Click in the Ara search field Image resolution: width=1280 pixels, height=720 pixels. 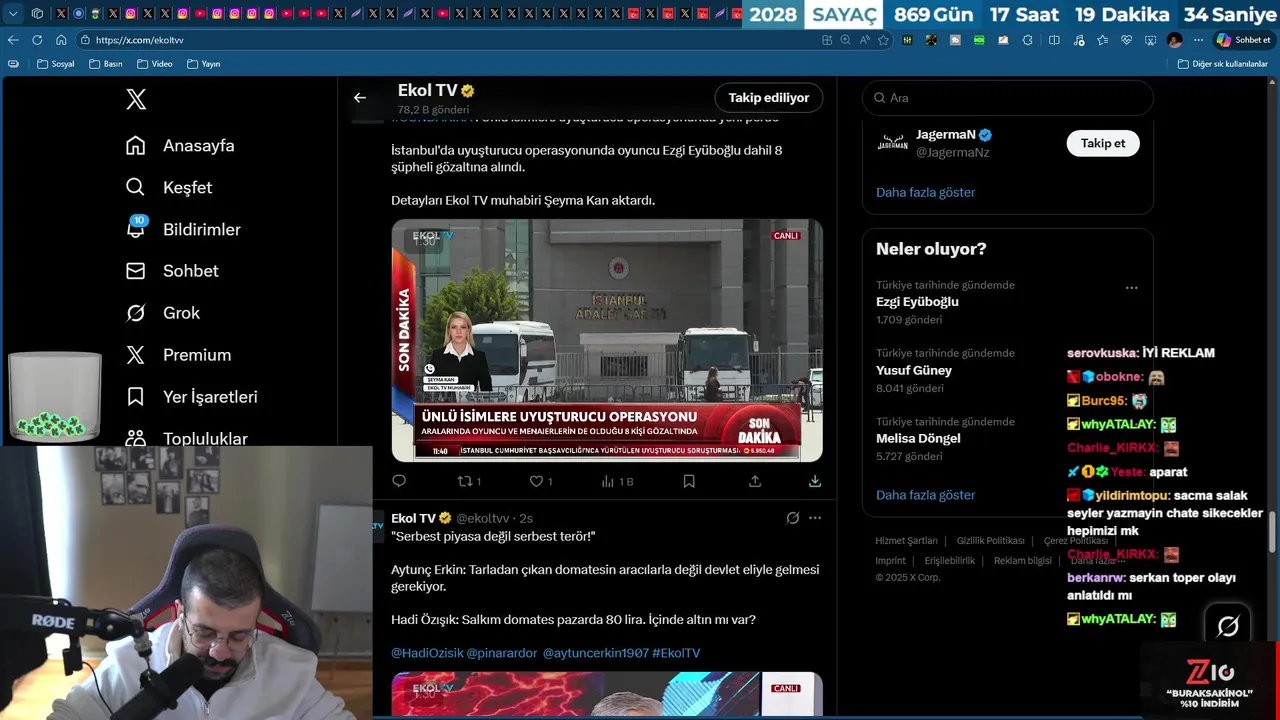tap(1008, 98)
